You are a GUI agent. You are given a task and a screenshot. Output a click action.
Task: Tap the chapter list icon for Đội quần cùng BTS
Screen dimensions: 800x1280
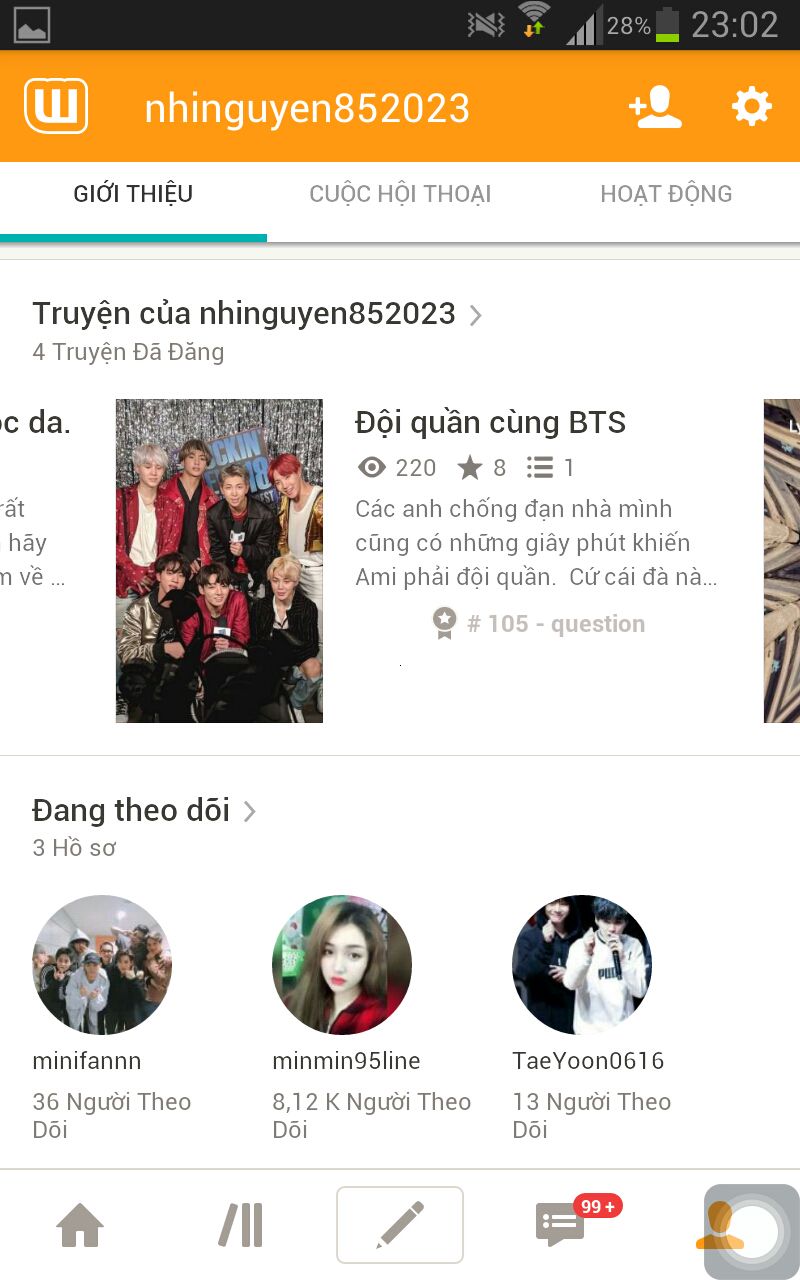coord(540,467)
